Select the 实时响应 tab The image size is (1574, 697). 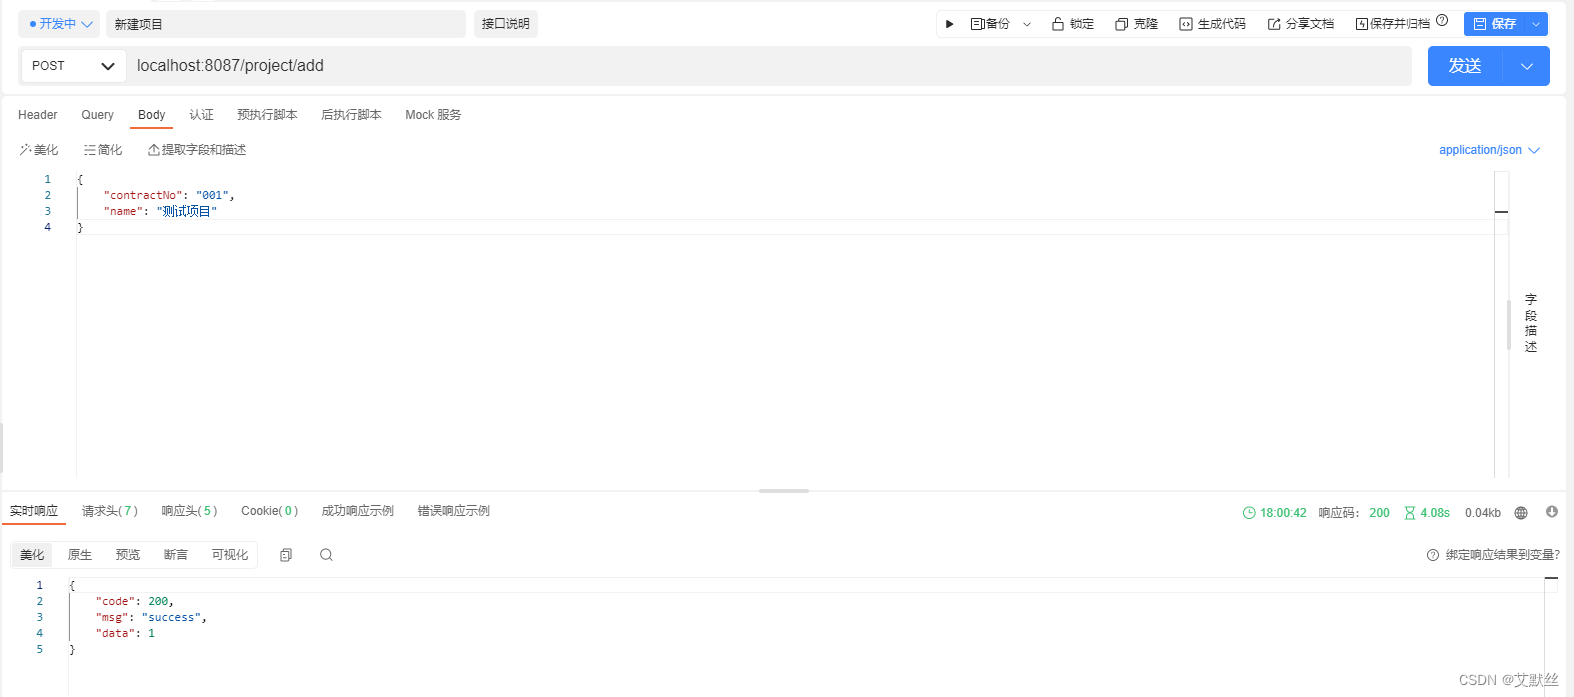[34, 511]
